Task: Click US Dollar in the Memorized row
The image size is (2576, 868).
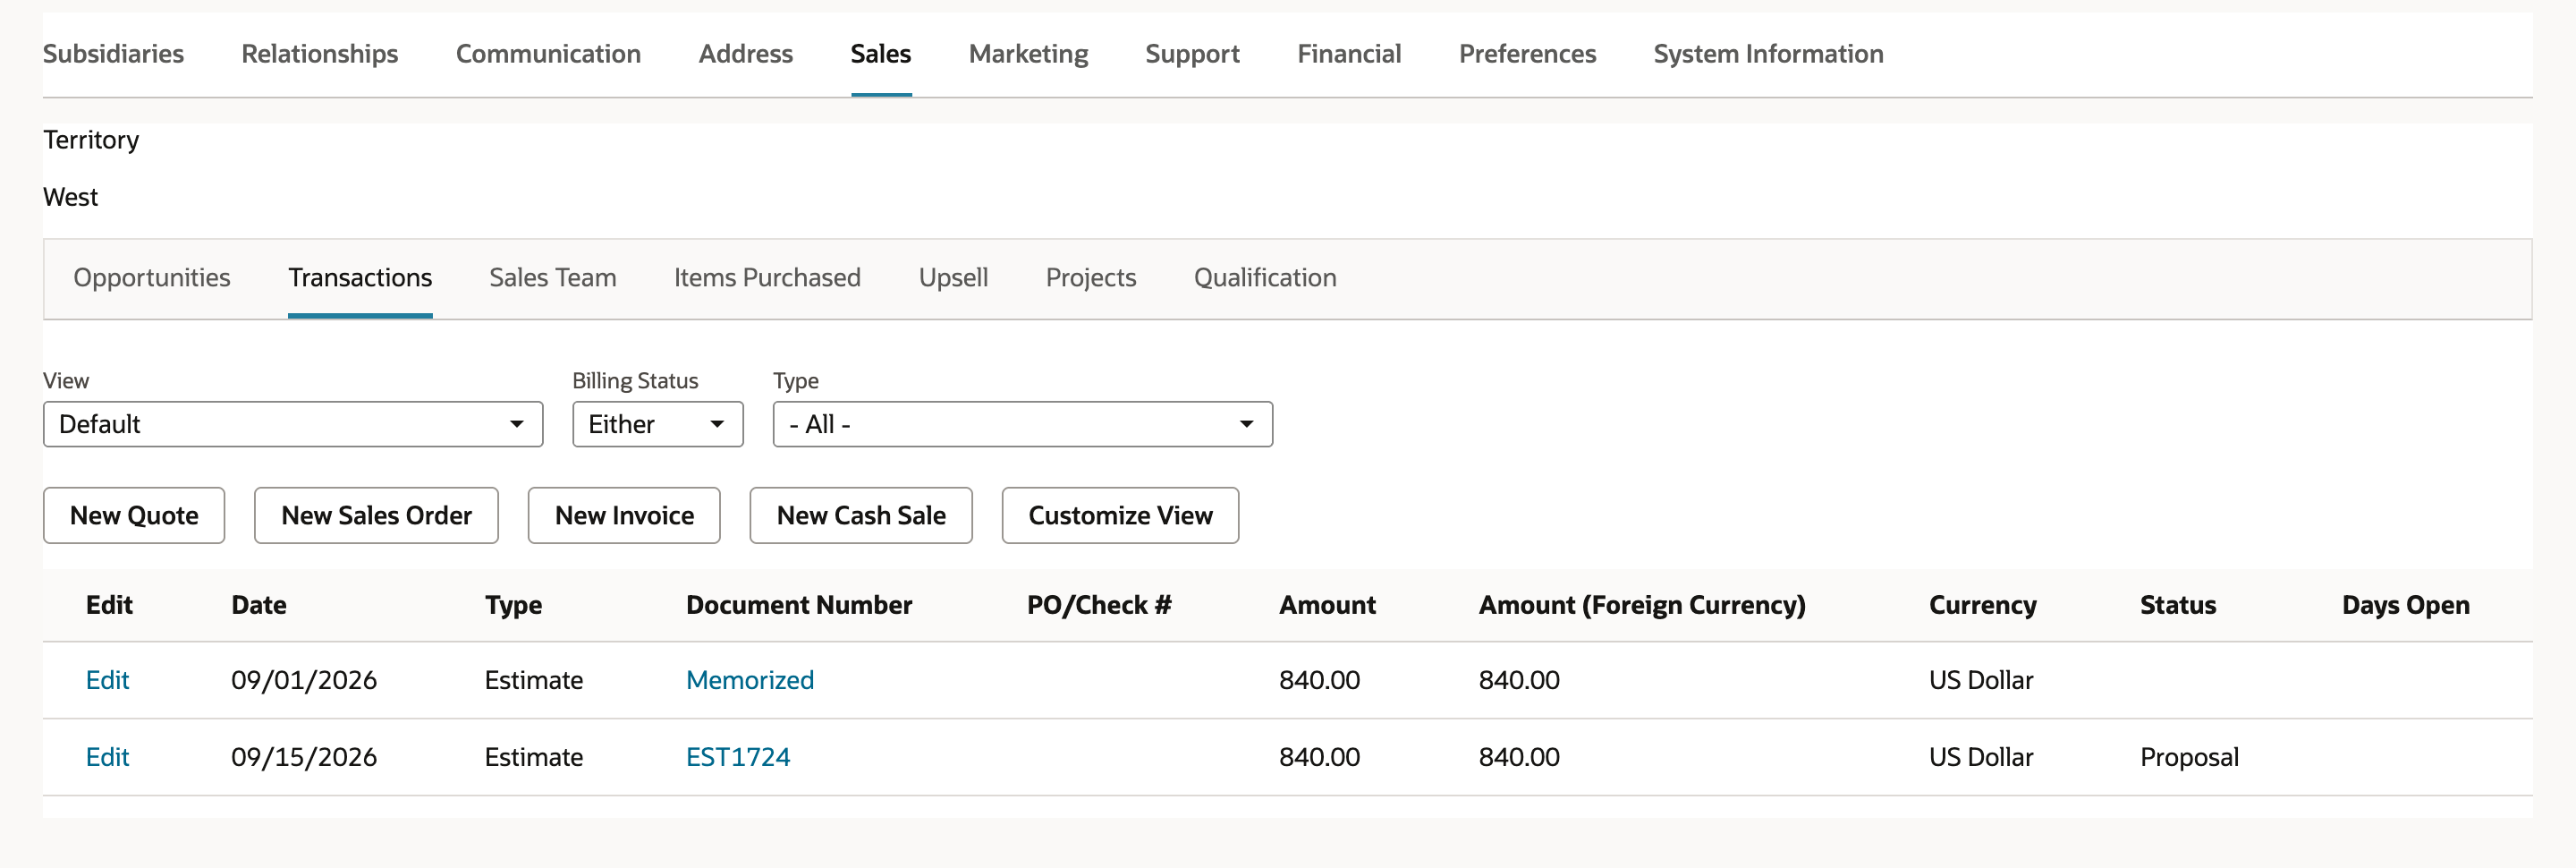Action: tap(1980, 681)
